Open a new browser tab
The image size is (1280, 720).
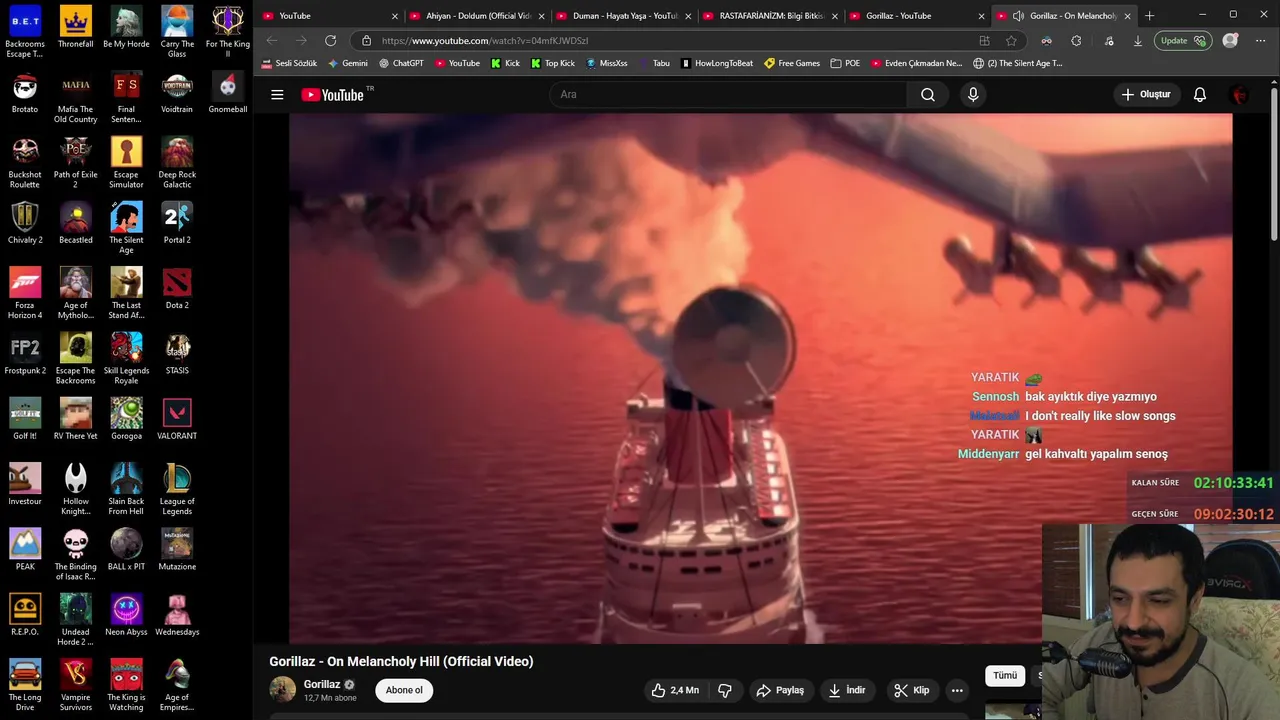[1149, 16]
